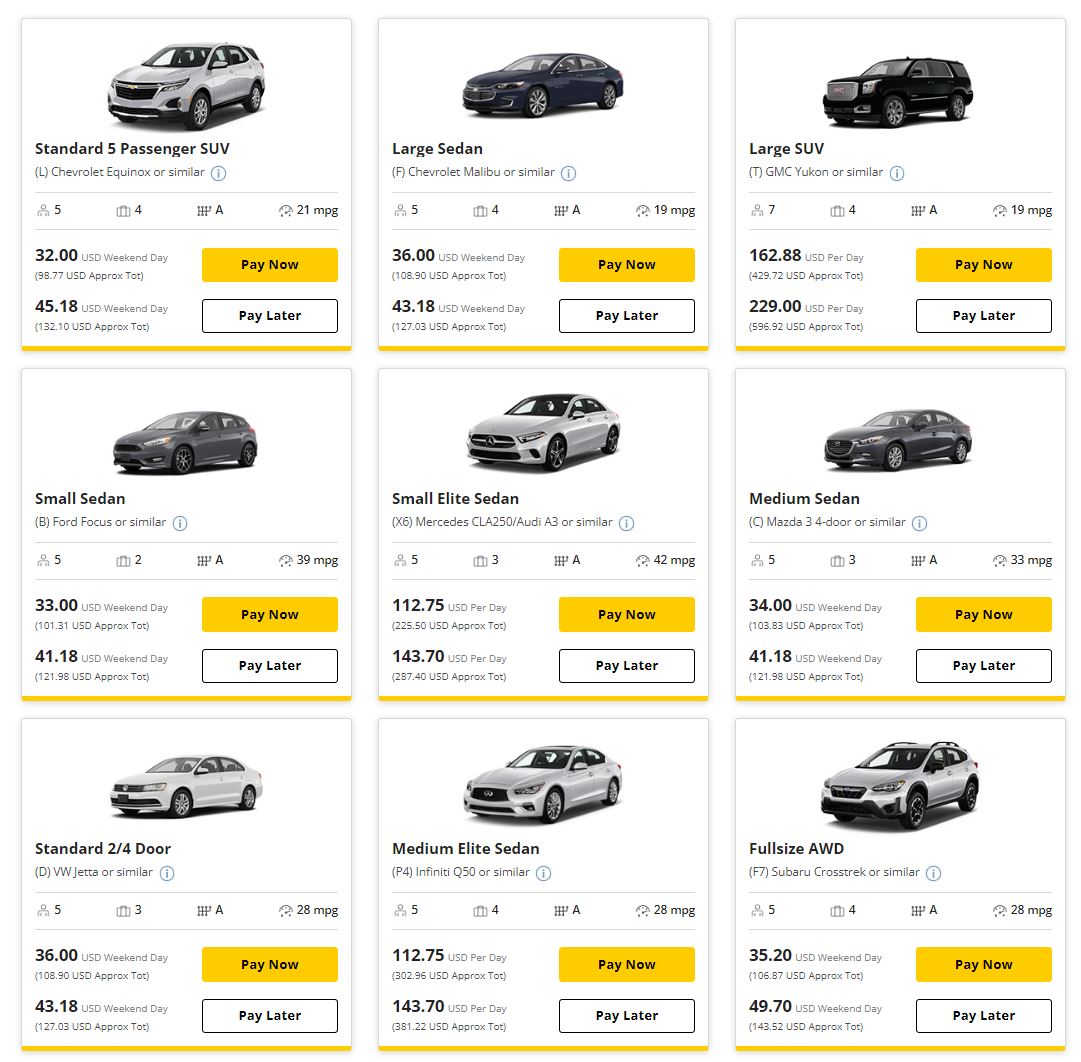Click the info icon next to Infiniti Q50
This screenshot has width=1081, height=1062.
[542, 872]
